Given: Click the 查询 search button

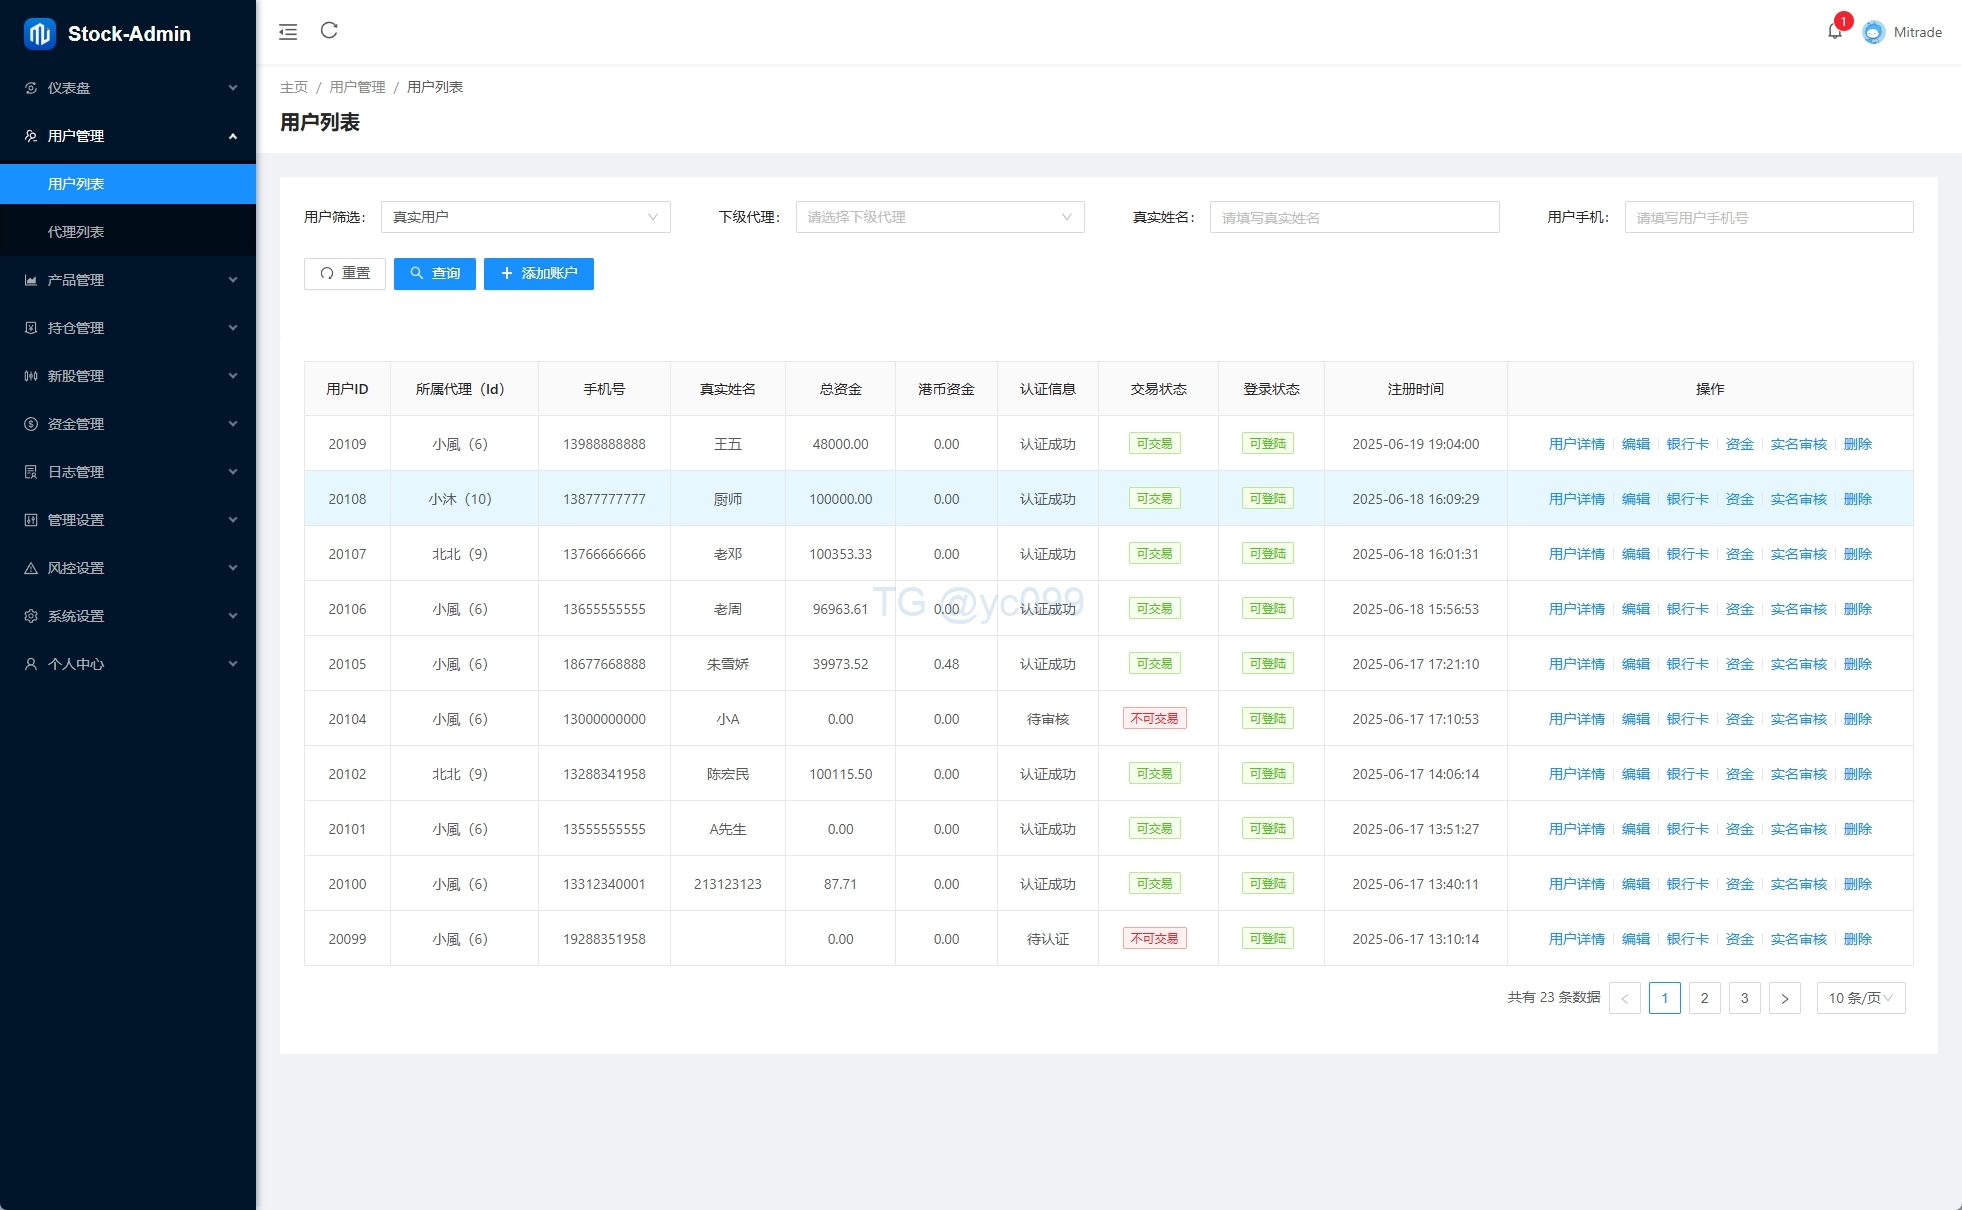Looking at the screenshot, I should click(434, 274).
